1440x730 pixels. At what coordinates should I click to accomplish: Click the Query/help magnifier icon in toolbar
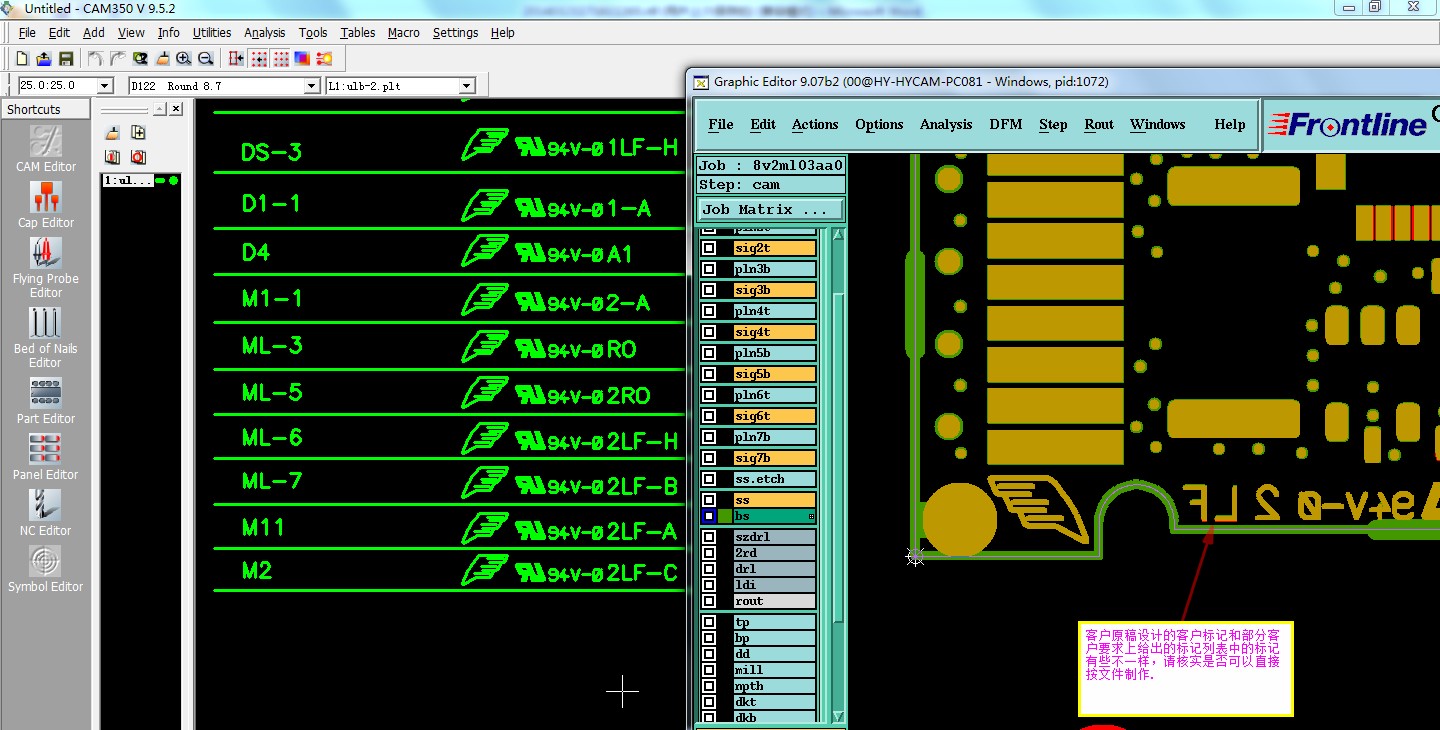click(140, 59)
